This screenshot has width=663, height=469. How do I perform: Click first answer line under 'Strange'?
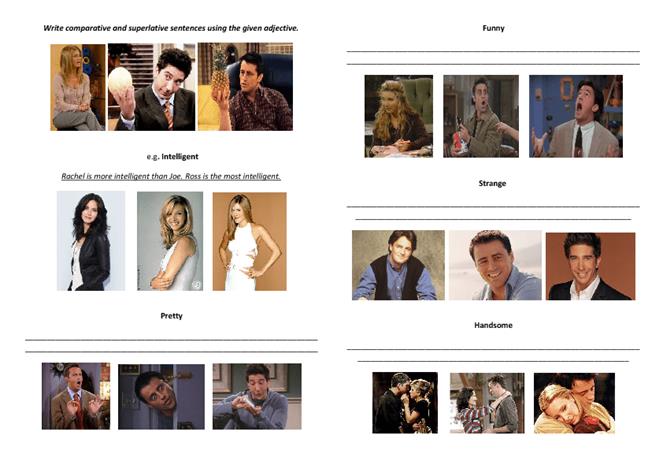(493, 206)
